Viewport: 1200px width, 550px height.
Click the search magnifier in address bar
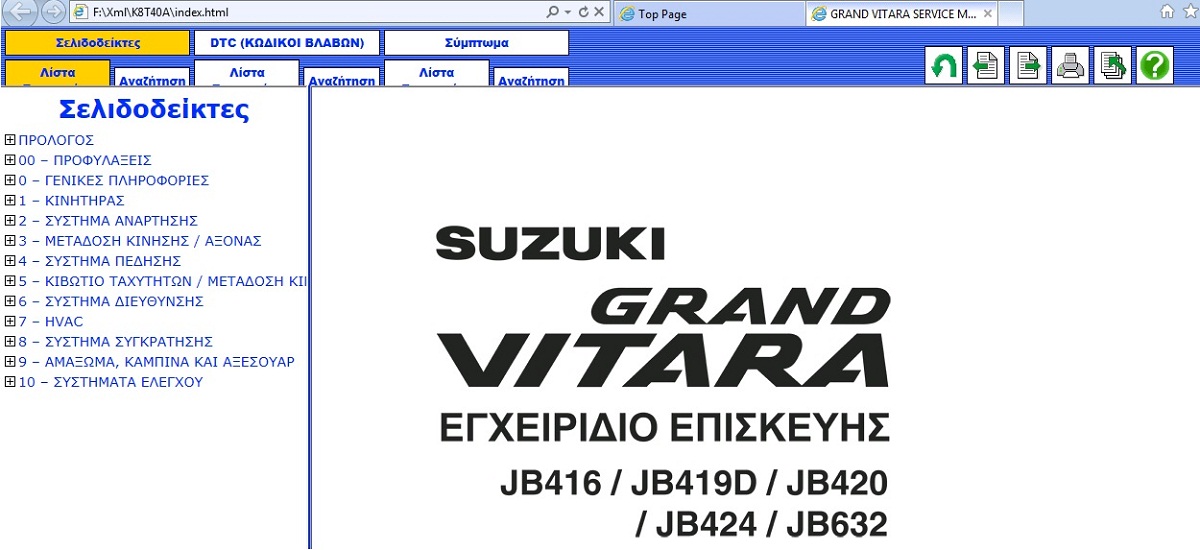553,12
